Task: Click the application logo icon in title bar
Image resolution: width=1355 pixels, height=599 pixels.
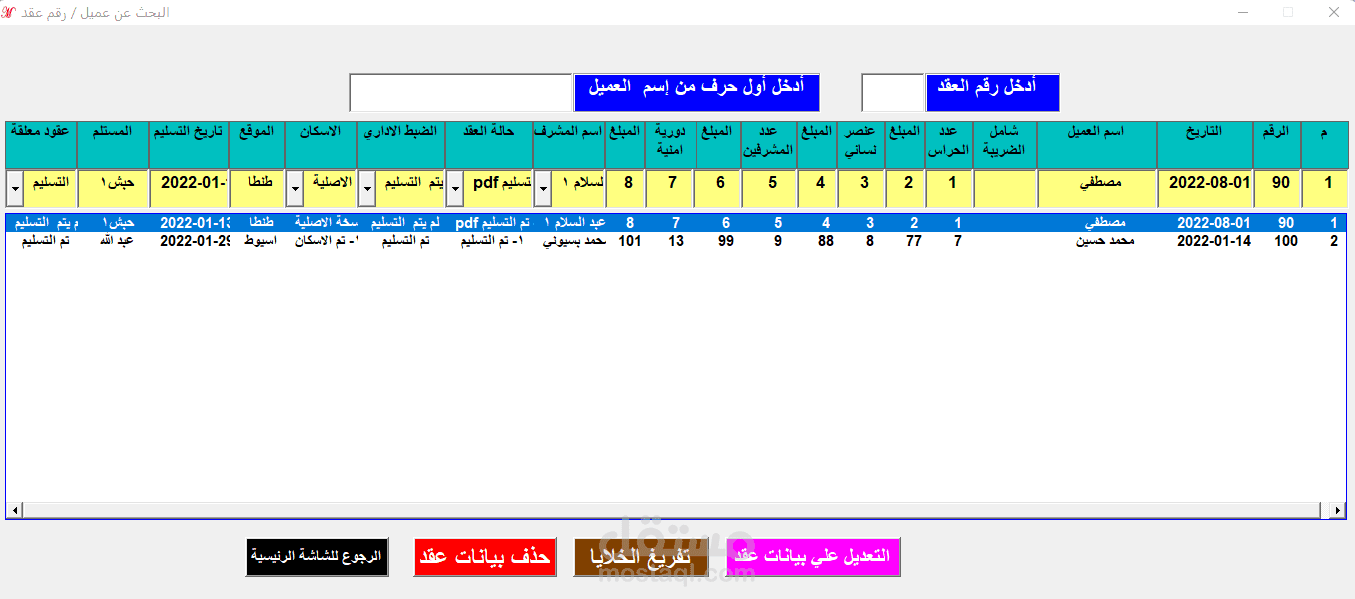Action: click(8, 12)
